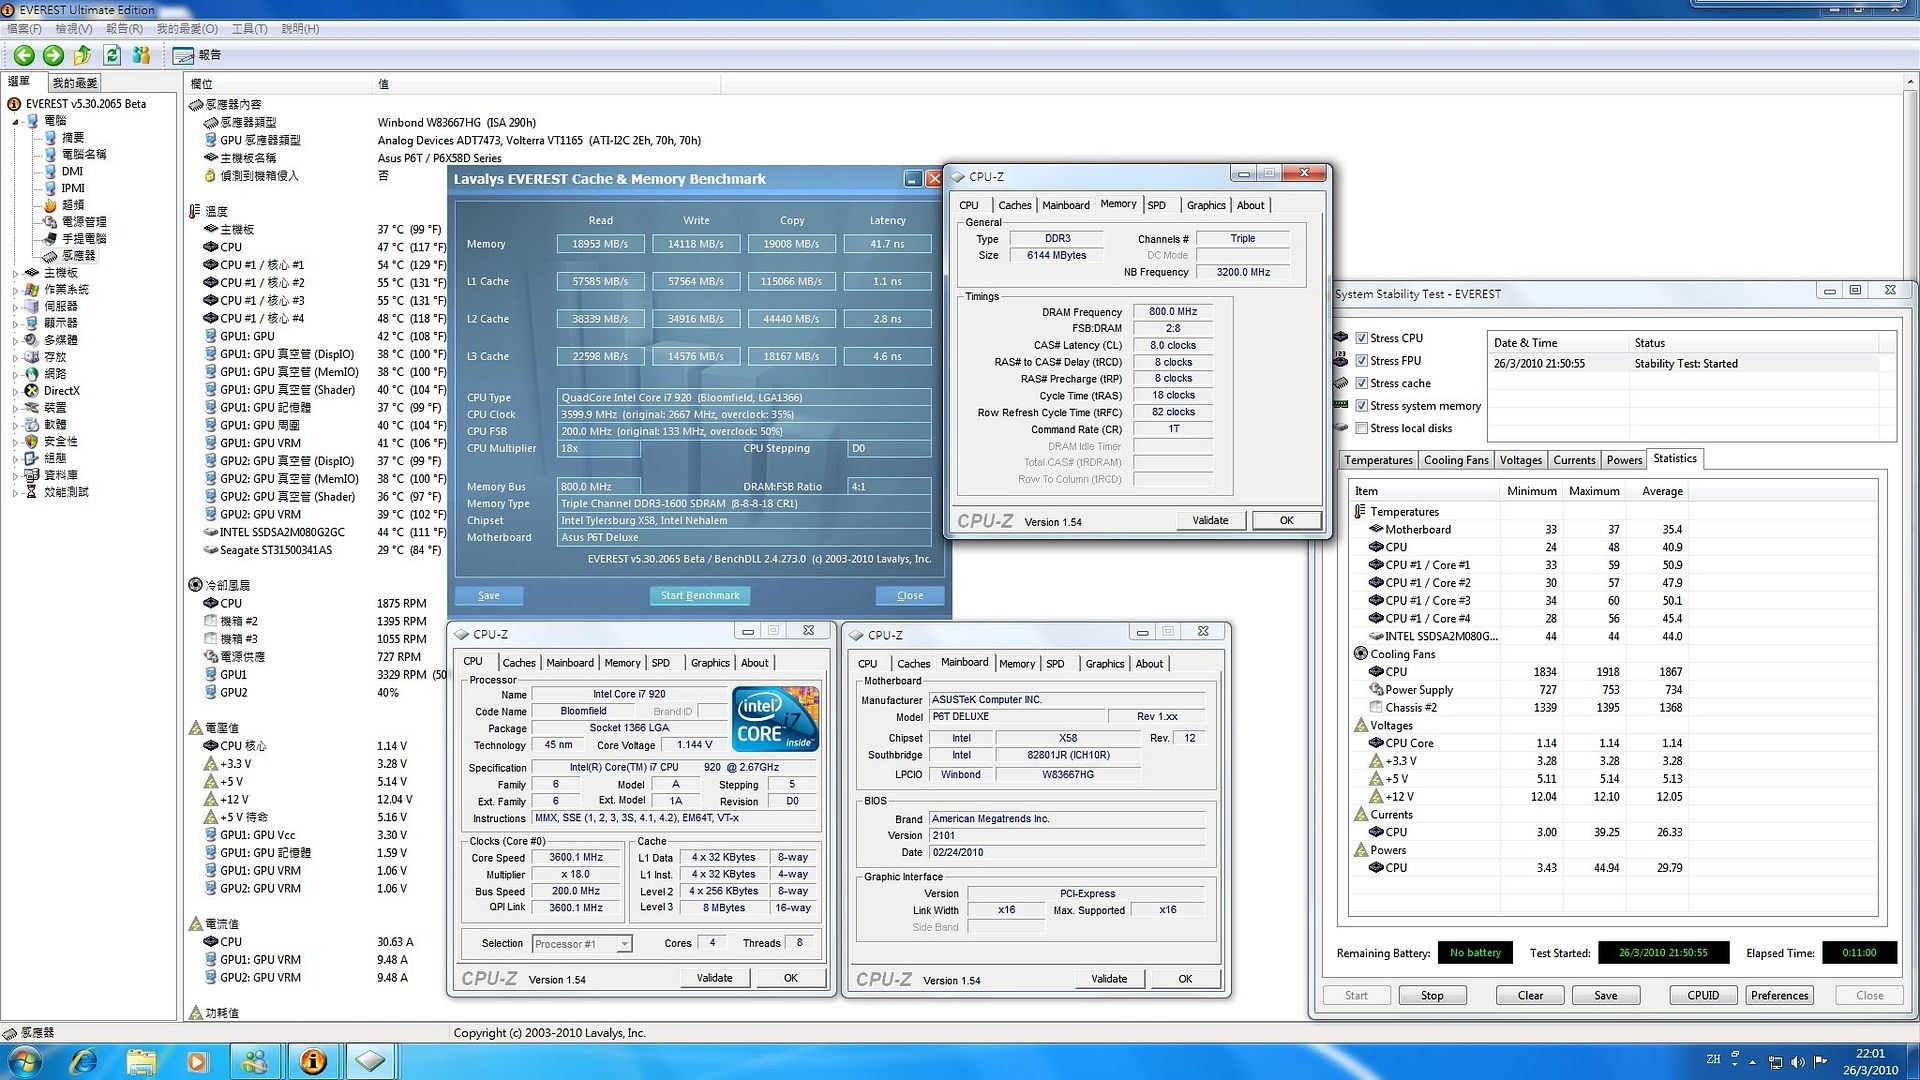Click the Intel Core i7 logo in CPU-Z
This screenshot has height=1080, width=1920.
[x=776, y=719]
